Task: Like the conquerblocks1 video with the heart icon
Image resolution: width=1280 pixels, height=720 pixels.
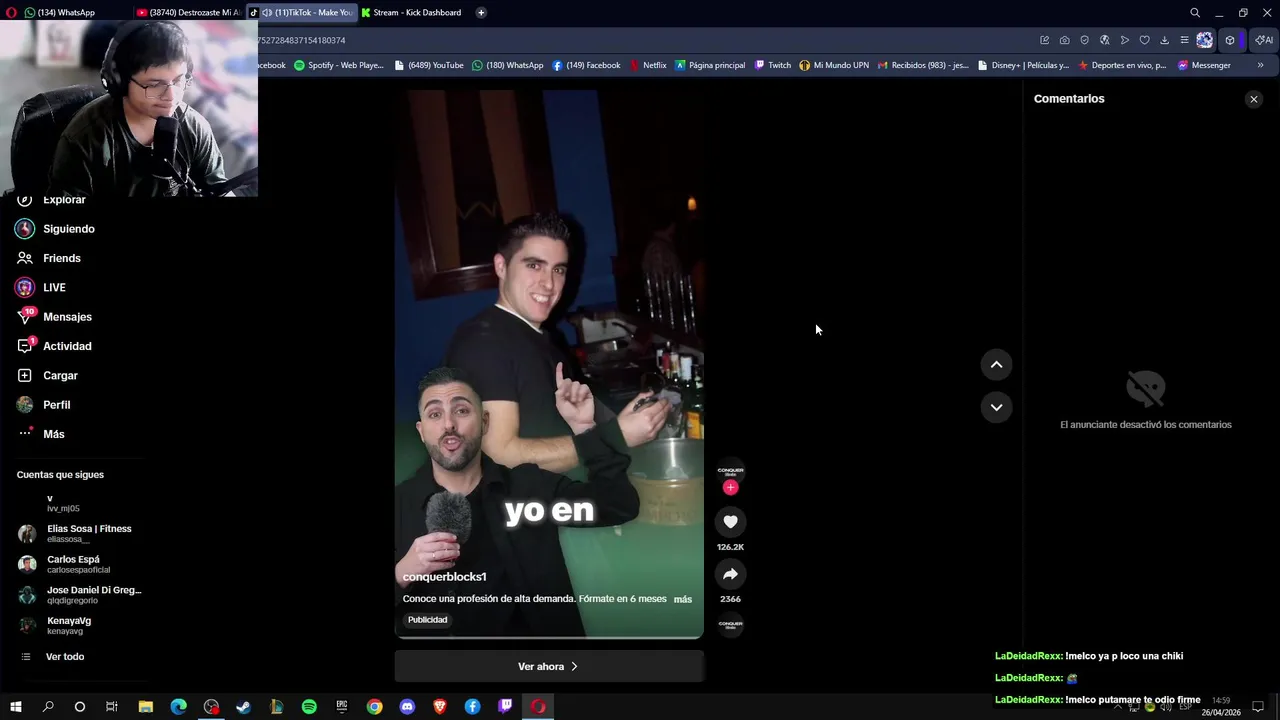Action: [730, 522]
